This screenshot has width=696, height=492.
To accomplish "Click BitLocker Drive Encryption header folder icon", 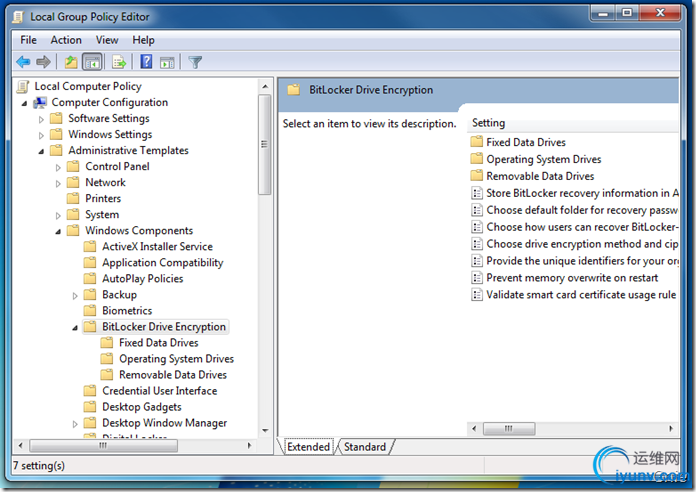I will (293, 90).
